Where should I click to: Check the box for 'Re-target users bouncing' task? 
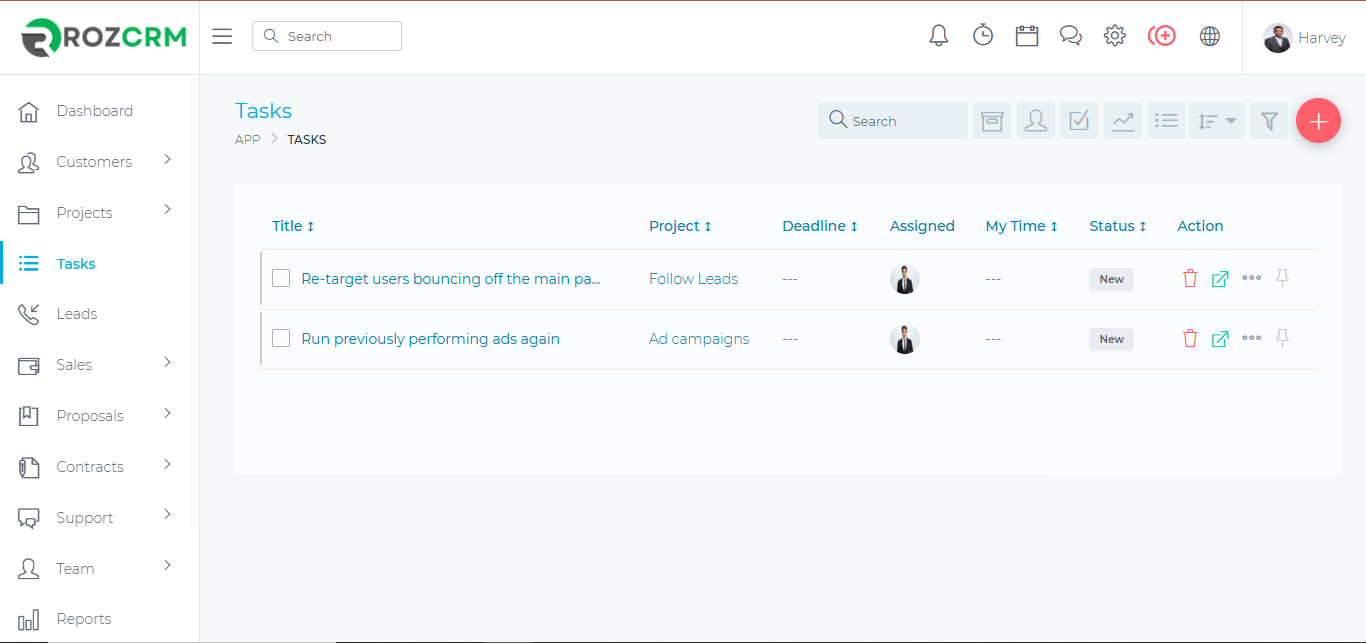tap(281, 279)
